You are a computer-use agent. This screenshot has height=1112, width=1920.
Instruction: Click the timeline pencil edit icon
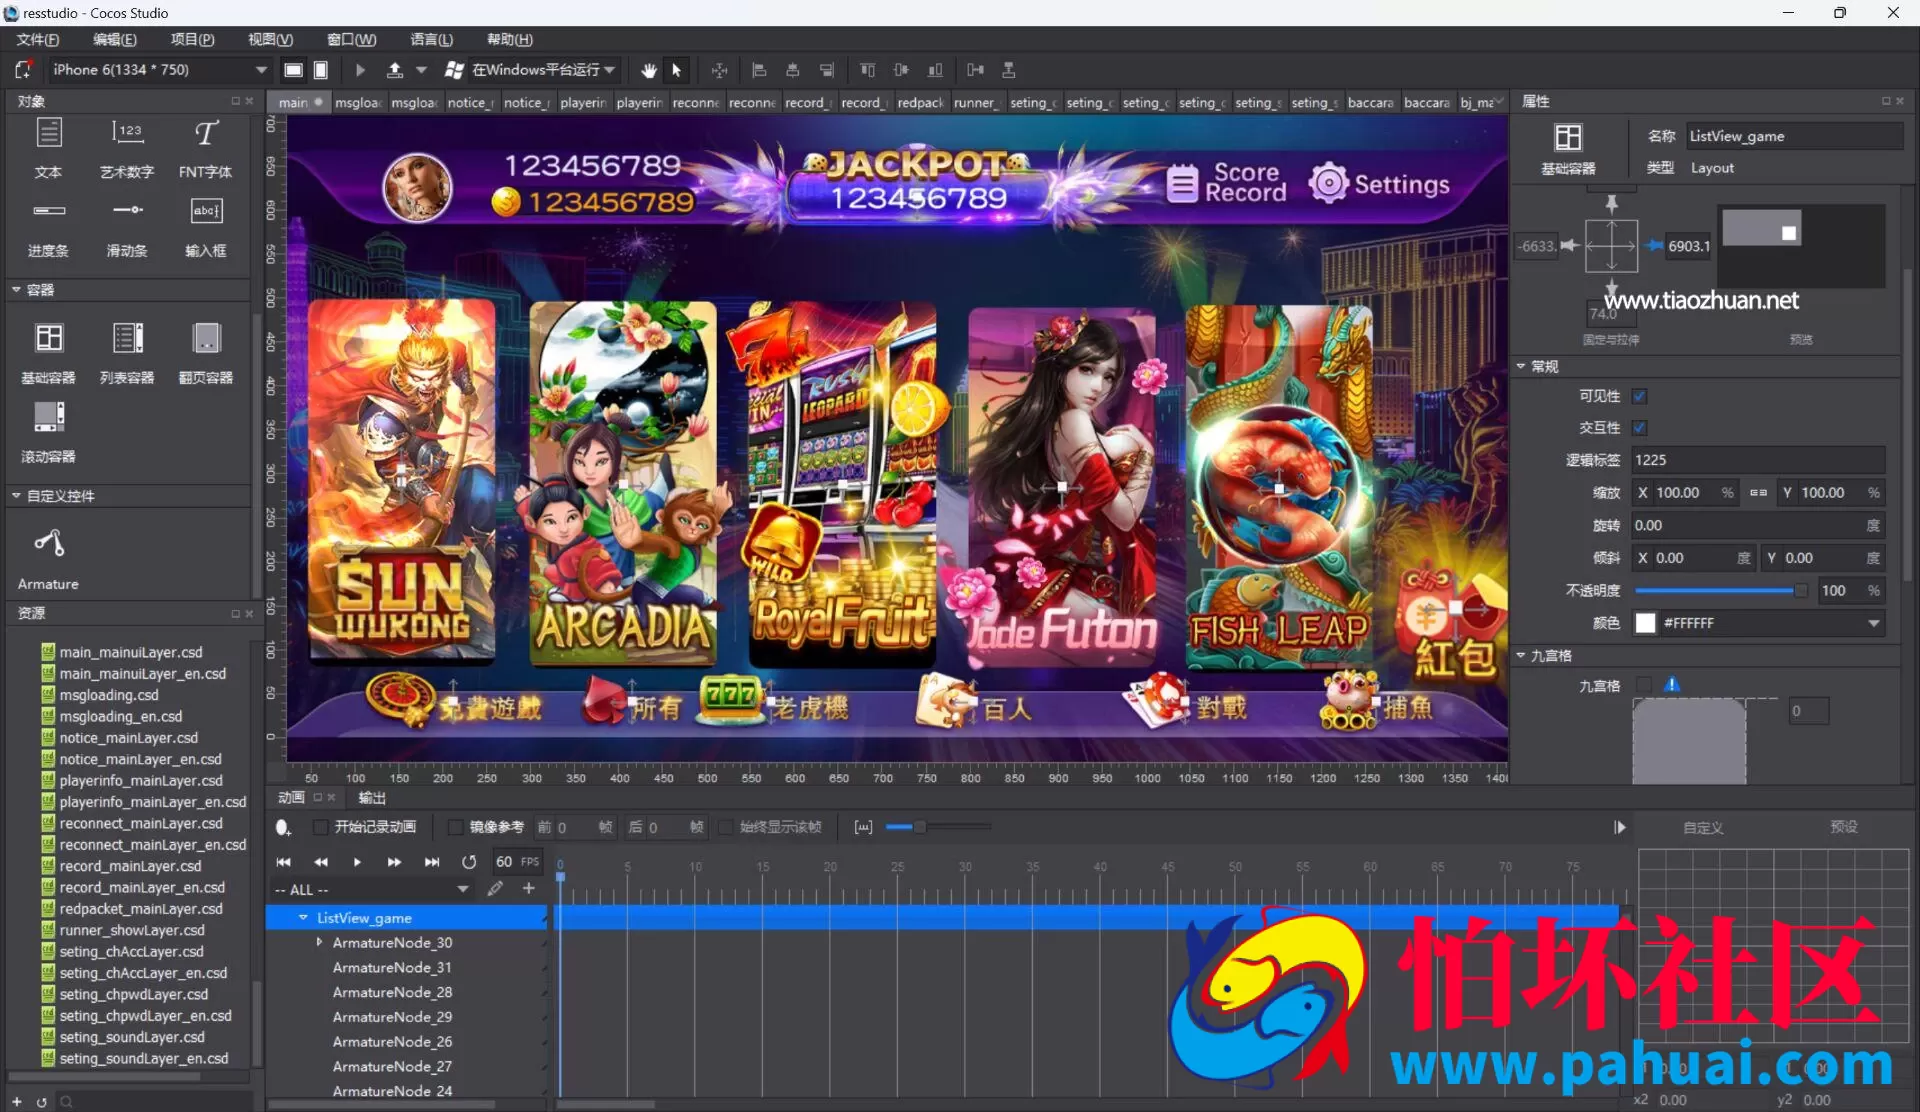(x=495, y=889)
